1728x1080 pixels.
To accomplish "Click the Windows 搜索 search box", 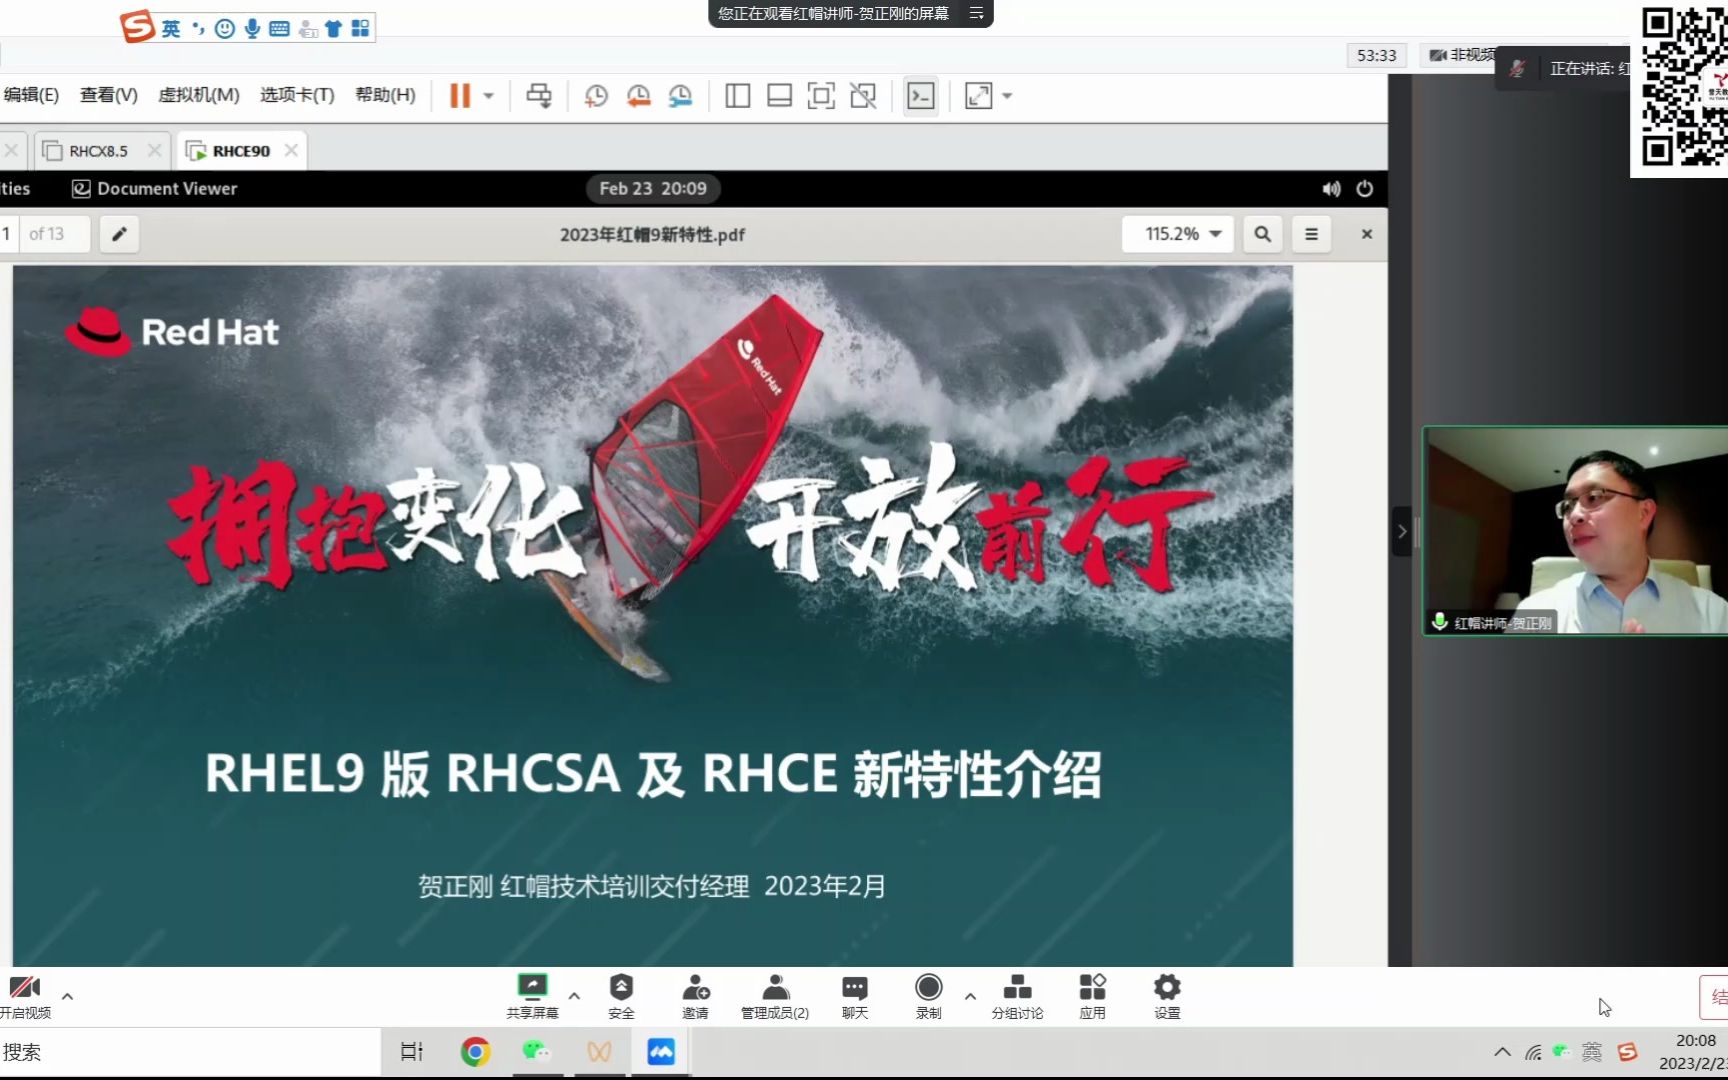I will click(190, 1052).
